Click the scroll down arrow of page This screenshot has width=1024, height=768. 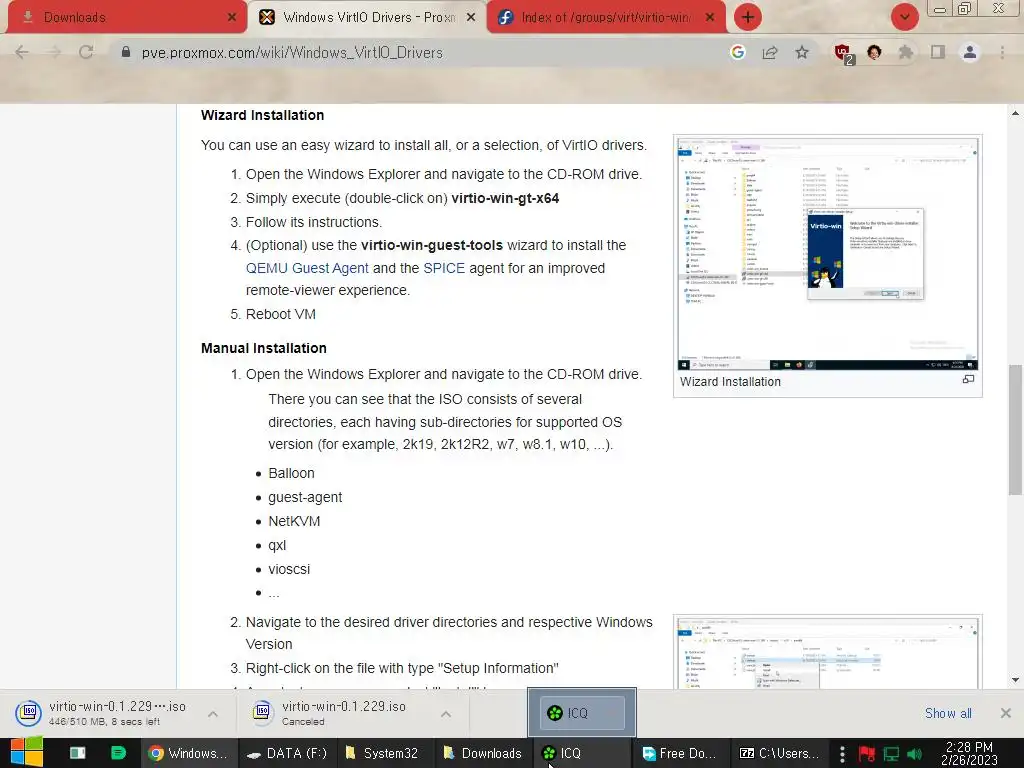point(1015,680)
